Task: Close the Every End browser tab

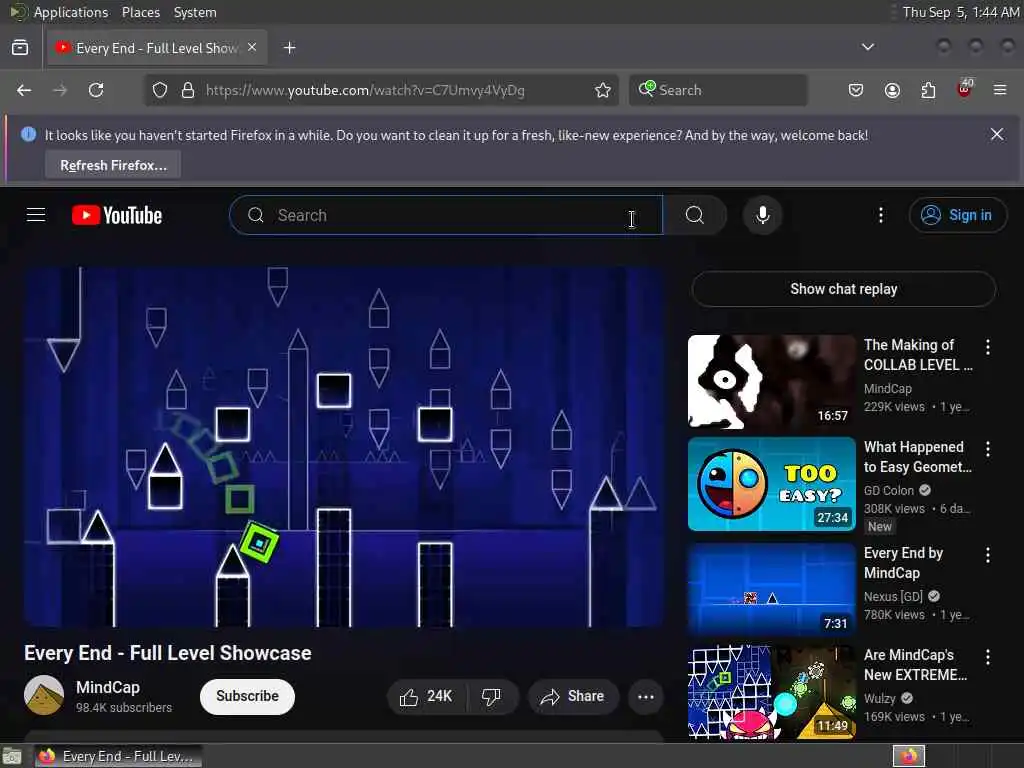Action: [x=252, y=47]
